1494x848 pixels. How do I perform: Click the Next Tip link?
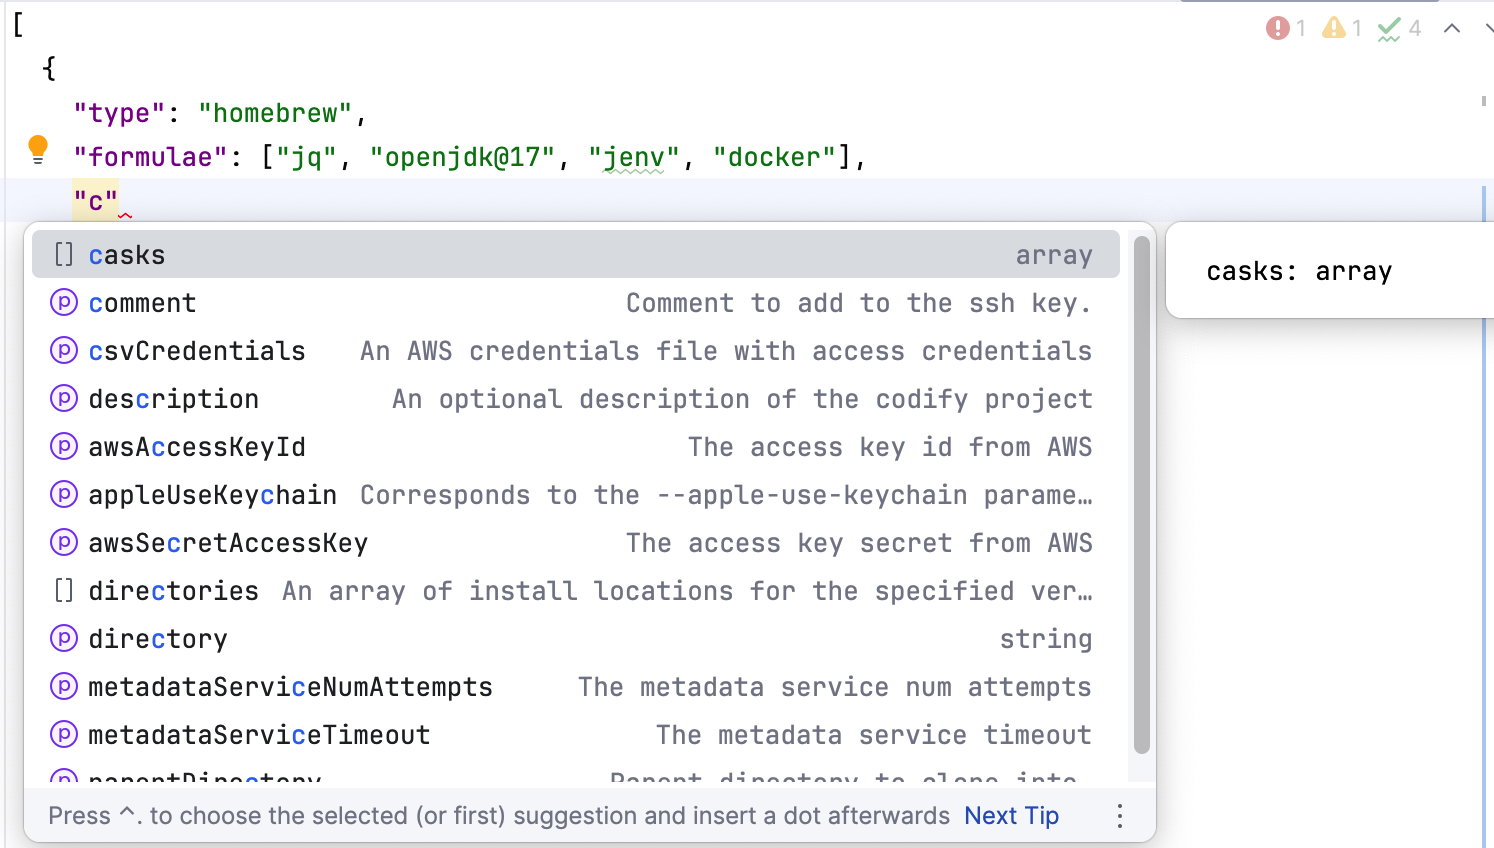(x=1011, y=816)
